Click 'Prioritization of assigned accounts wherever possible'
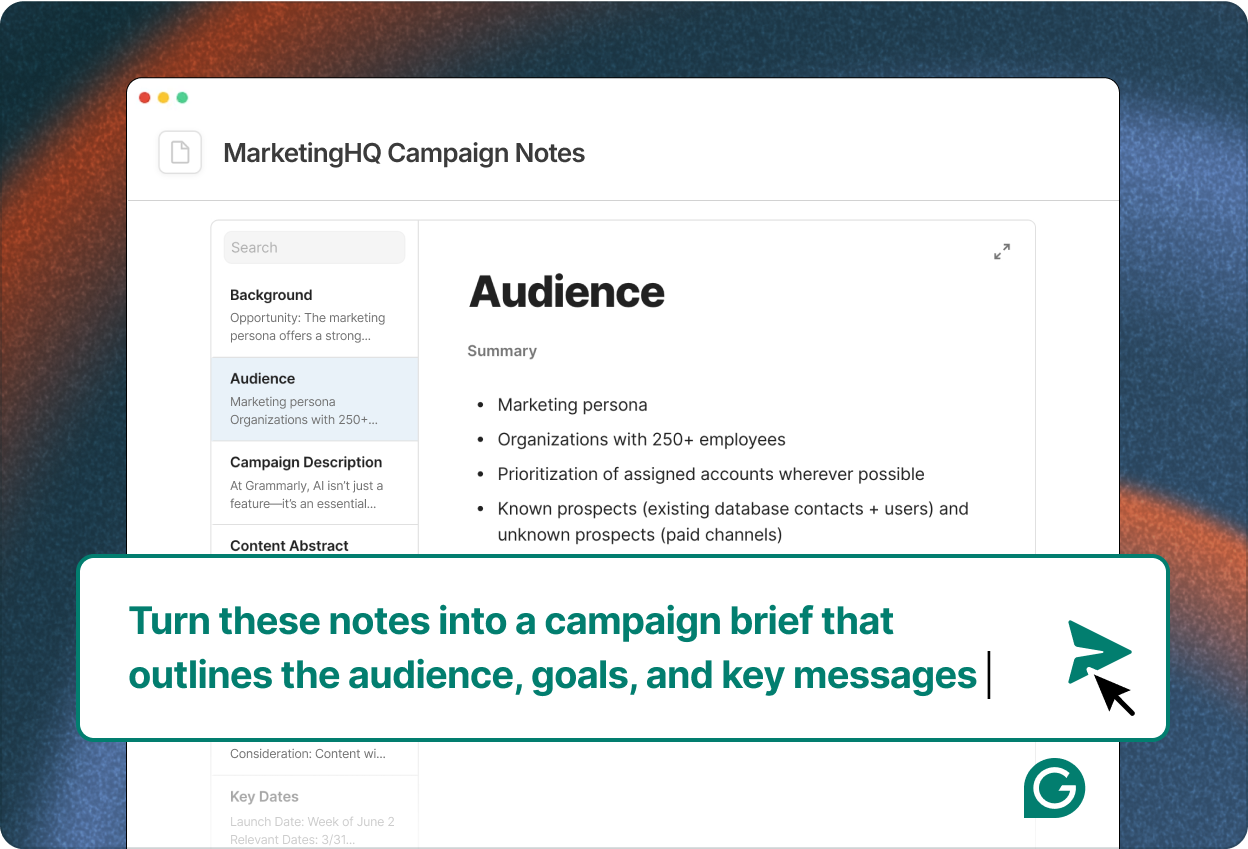Screen dimensions: 1248x849 pos(711,474)
